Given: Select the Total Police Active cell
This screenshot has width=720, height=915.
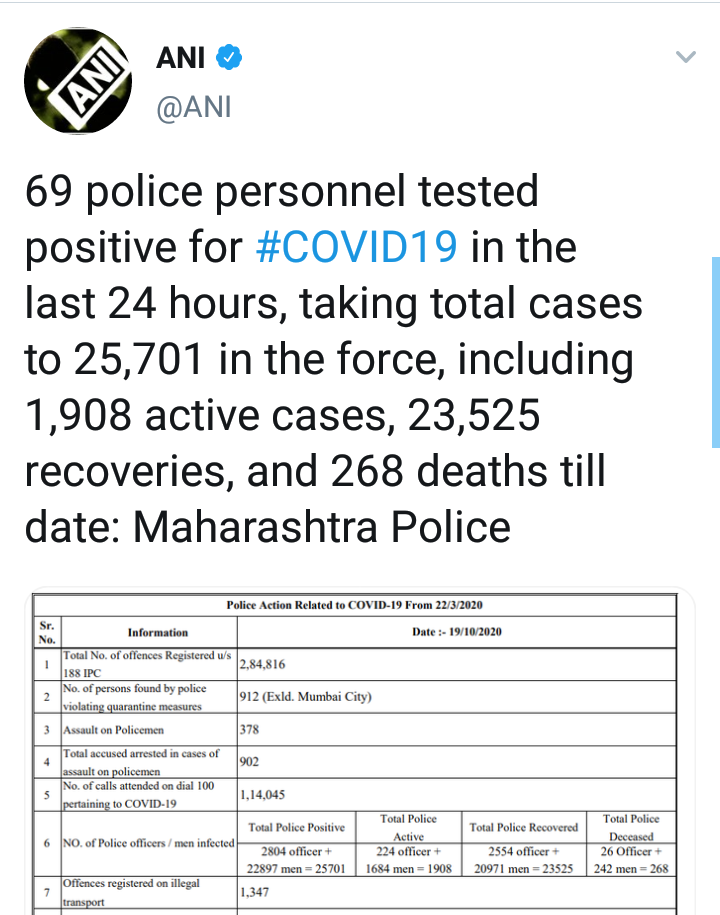Looking at the screenshot, I should click(408, 827).
